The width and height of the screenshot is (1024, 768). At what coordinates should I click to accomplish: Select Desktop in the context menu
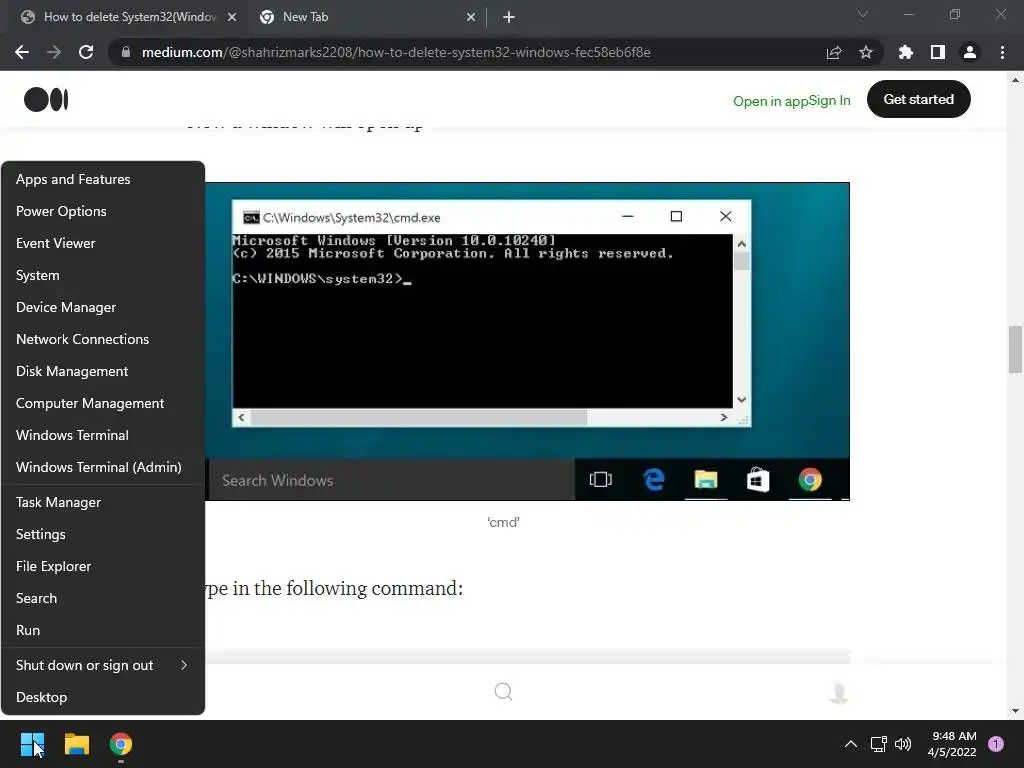click(103, 697)
